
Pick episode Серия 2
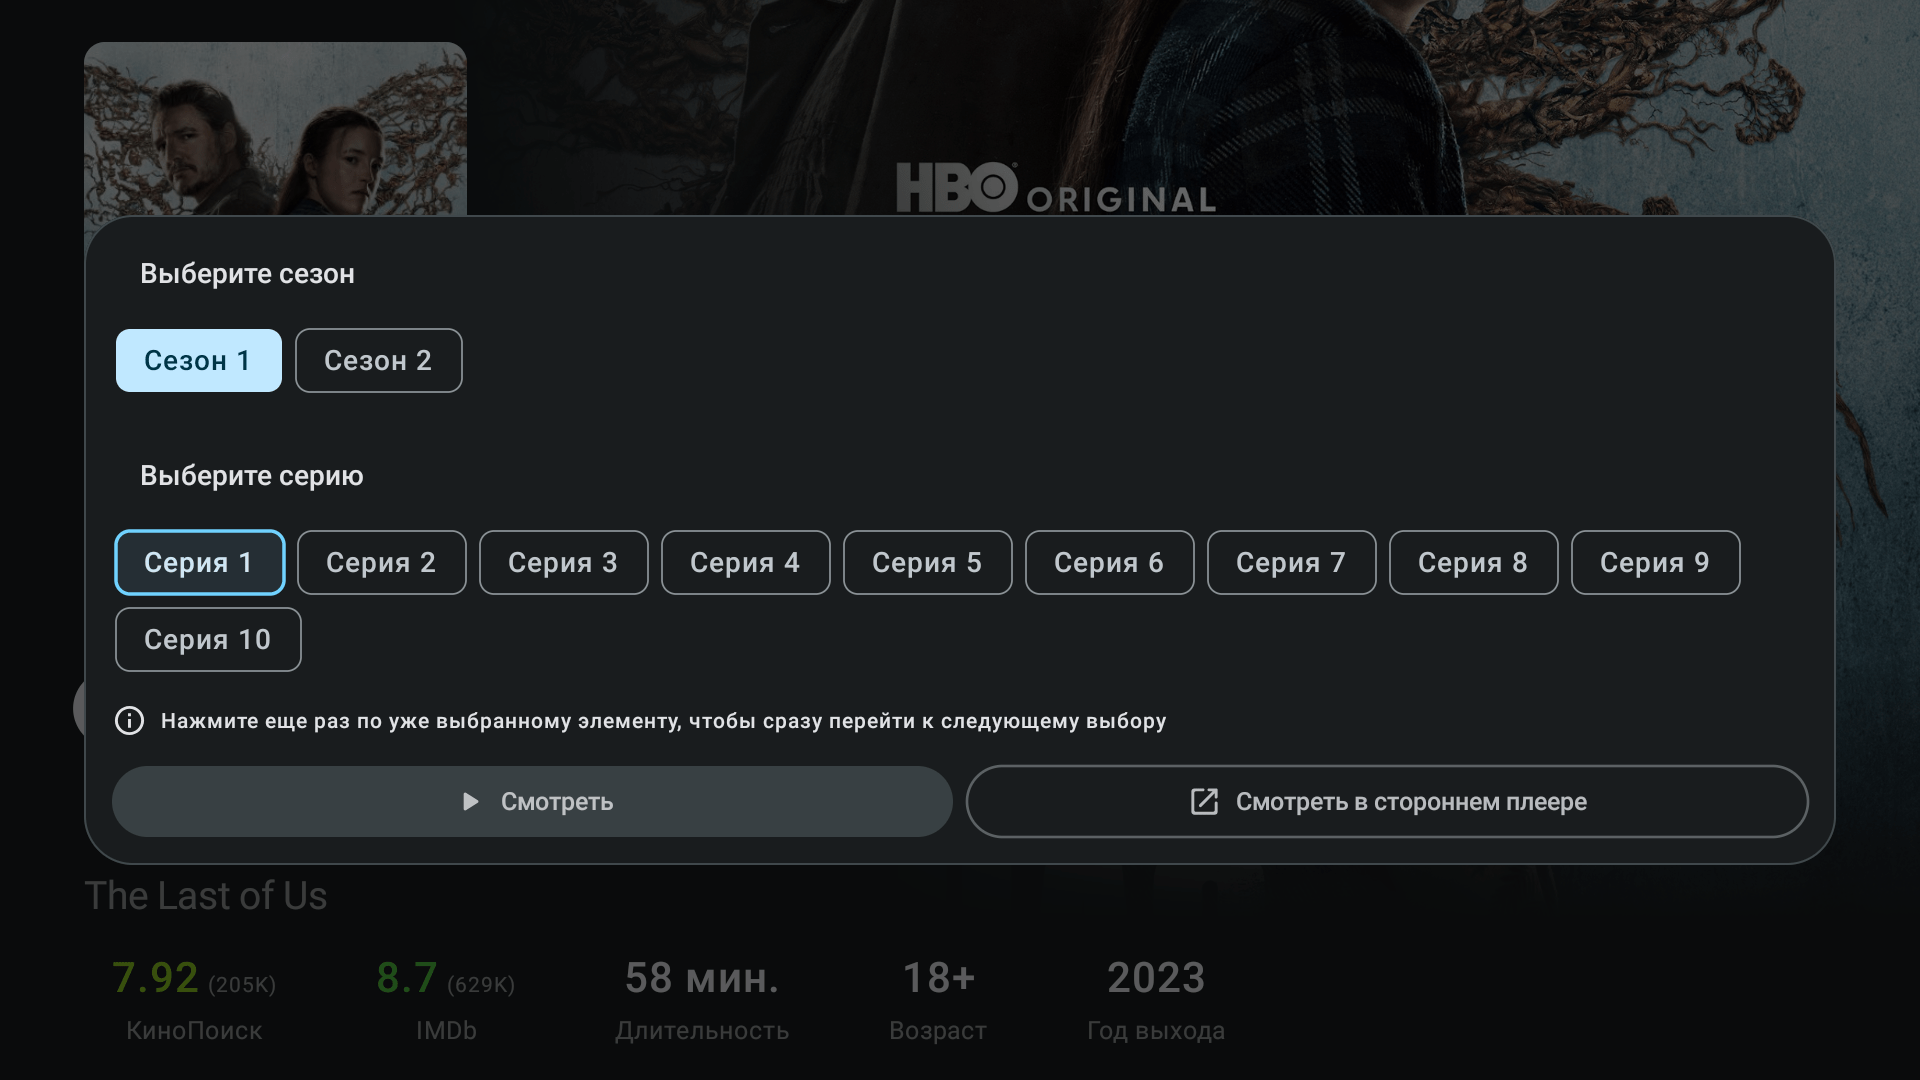click(x=381, y=562)
